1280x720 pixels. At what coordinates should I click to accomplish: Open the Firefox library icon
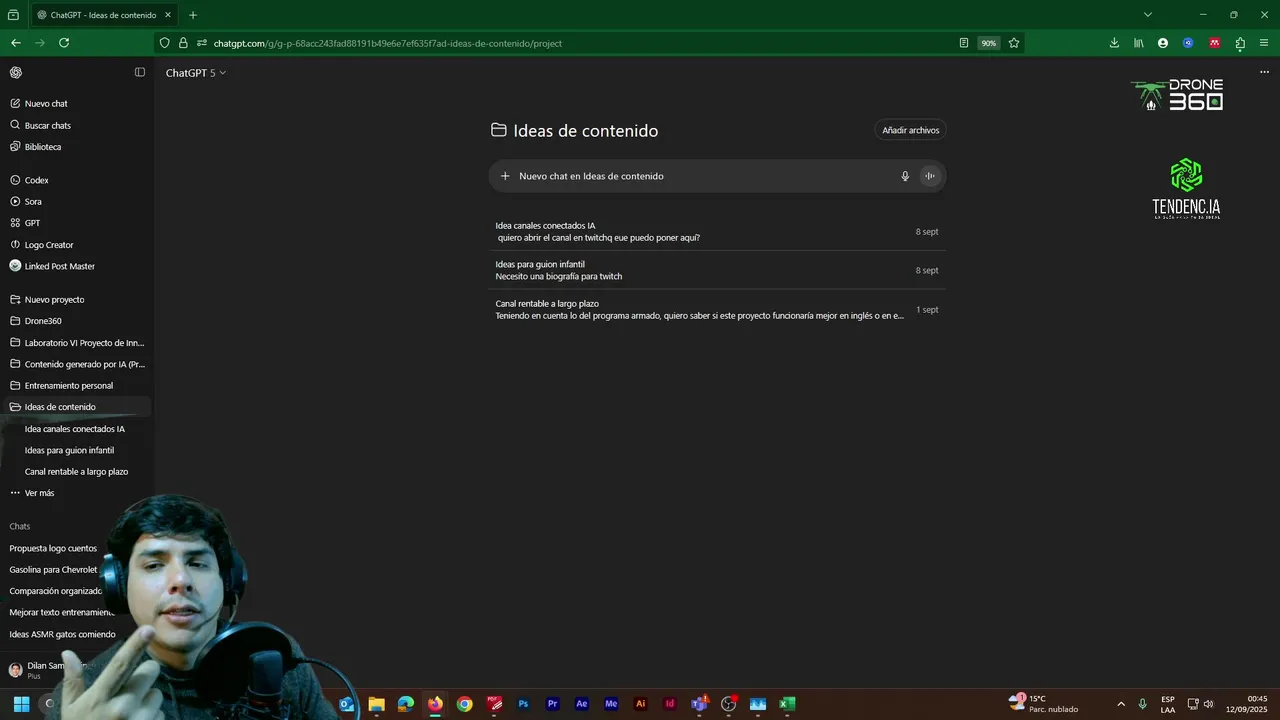tap(1139, 43)
